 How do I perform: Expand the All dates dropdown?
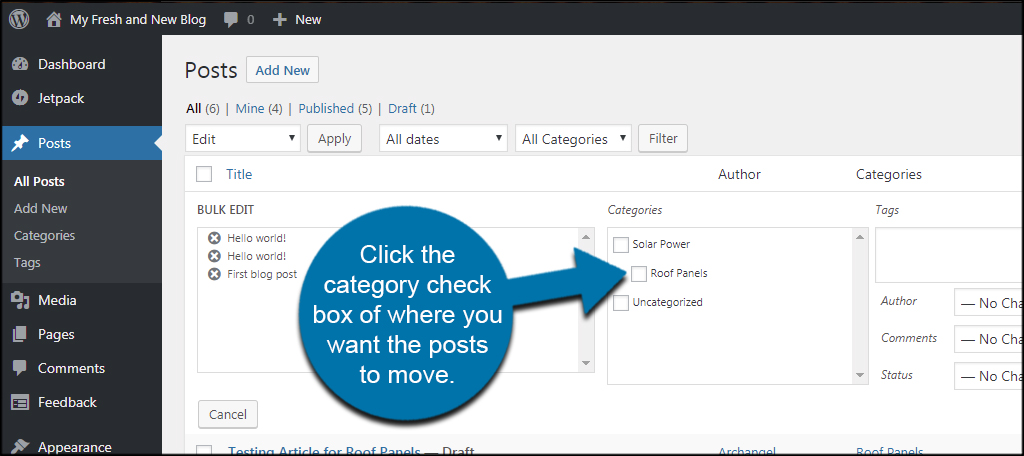click(443, 138)
